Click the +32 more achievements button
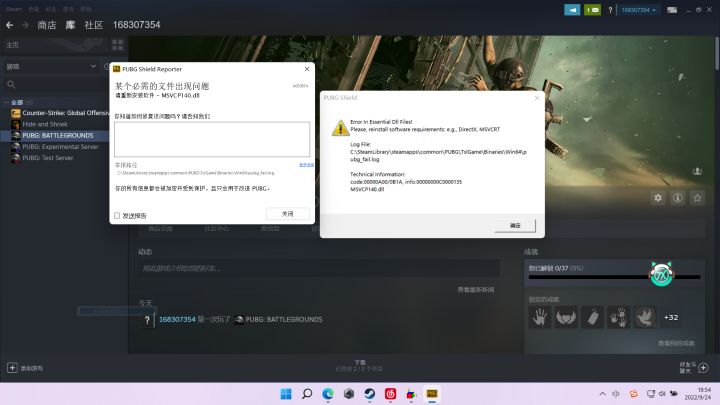Viewport: 720px width, 405px height. 671,317
